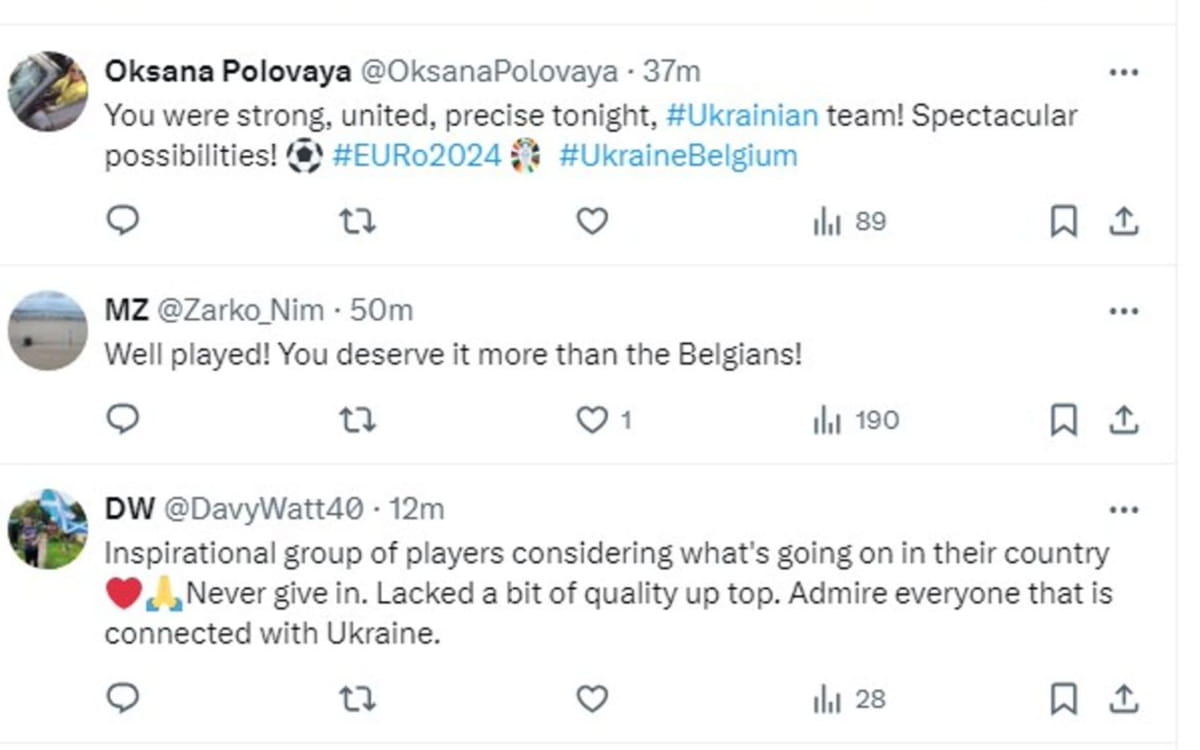
Task: Share Oksana Polovaya's tweet
Action: click(x=1124, y=221)
